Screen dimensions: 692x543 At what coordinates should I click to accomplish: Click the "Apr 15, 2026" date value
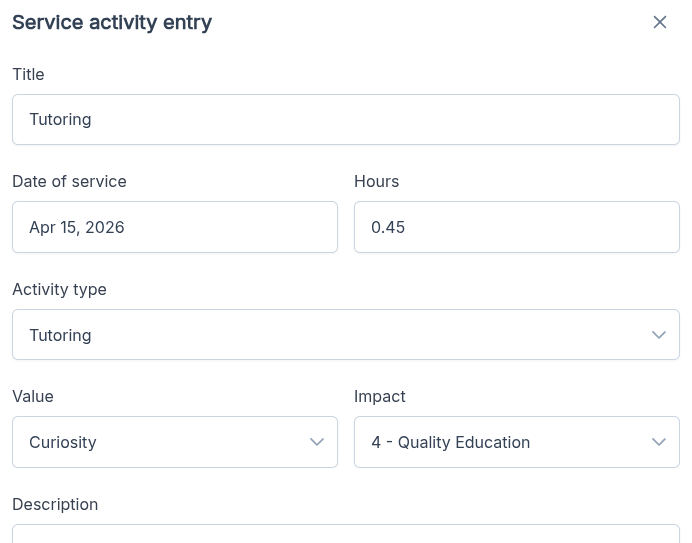(77, 227)
